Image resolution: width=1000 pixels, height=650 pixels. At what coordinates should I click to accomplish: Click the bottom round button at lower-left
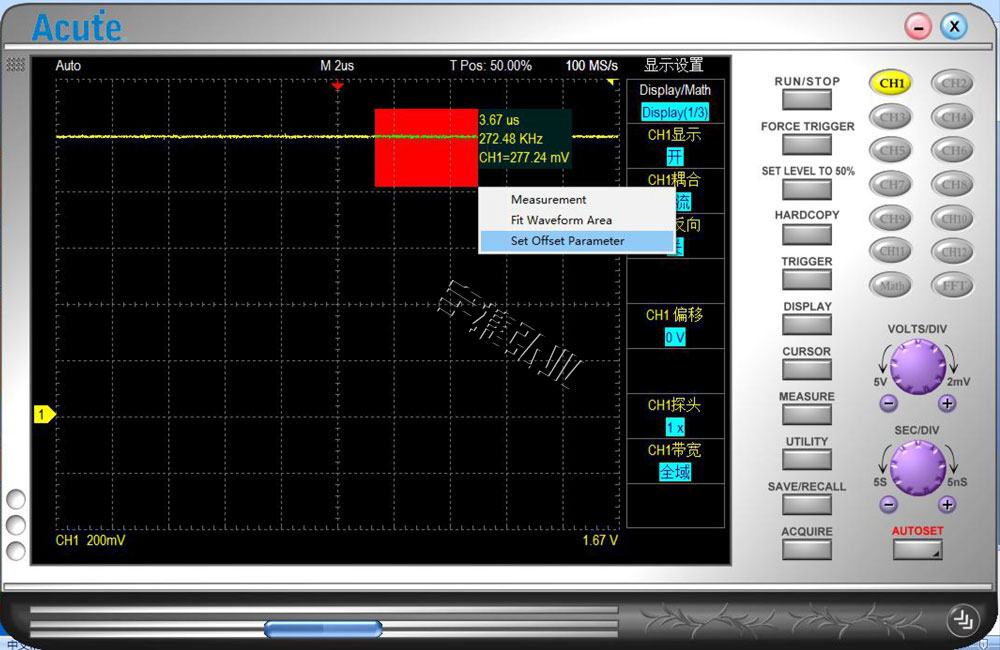pos(15,550)
